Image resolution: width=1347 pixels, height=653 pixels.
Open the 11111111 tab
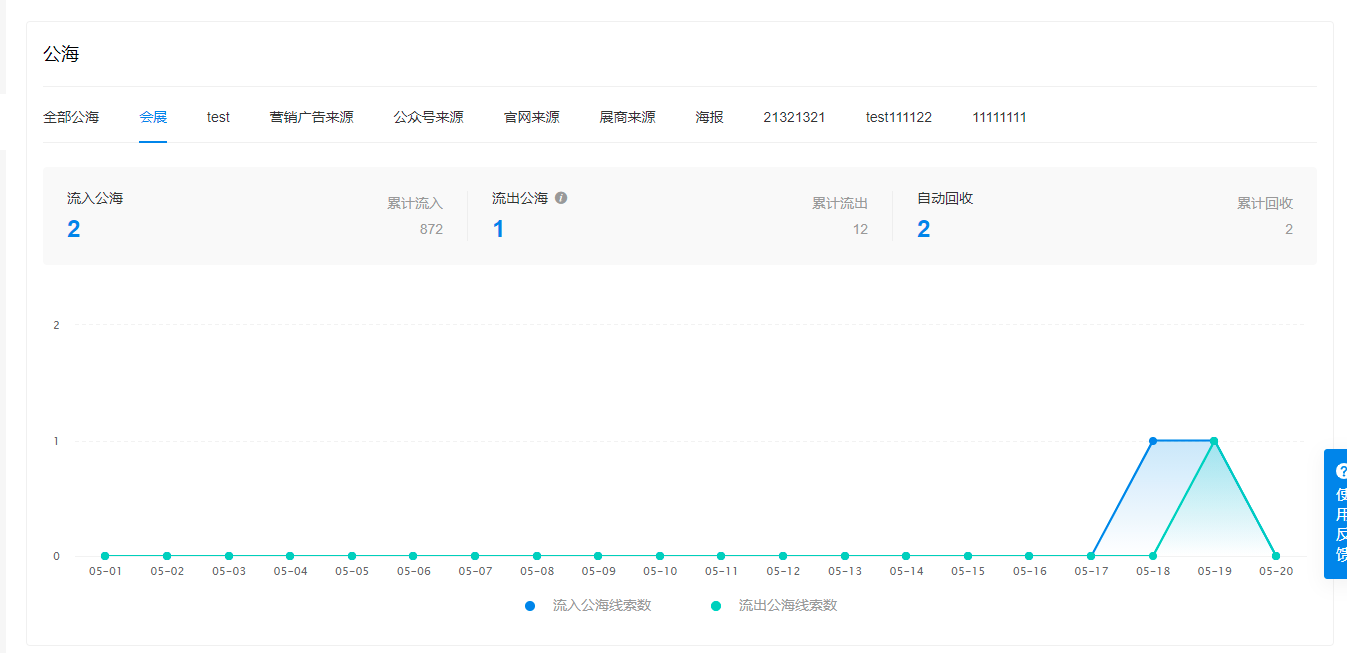[x=999, y=117]
